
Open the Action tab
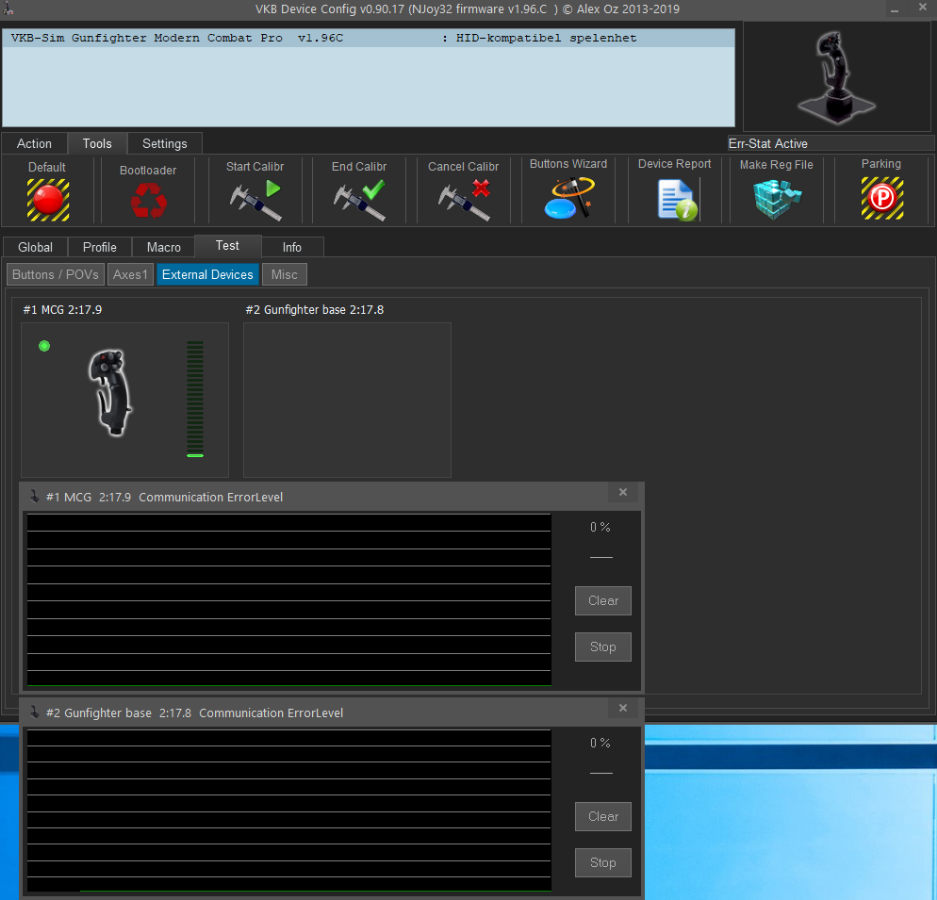pos(34,144)
